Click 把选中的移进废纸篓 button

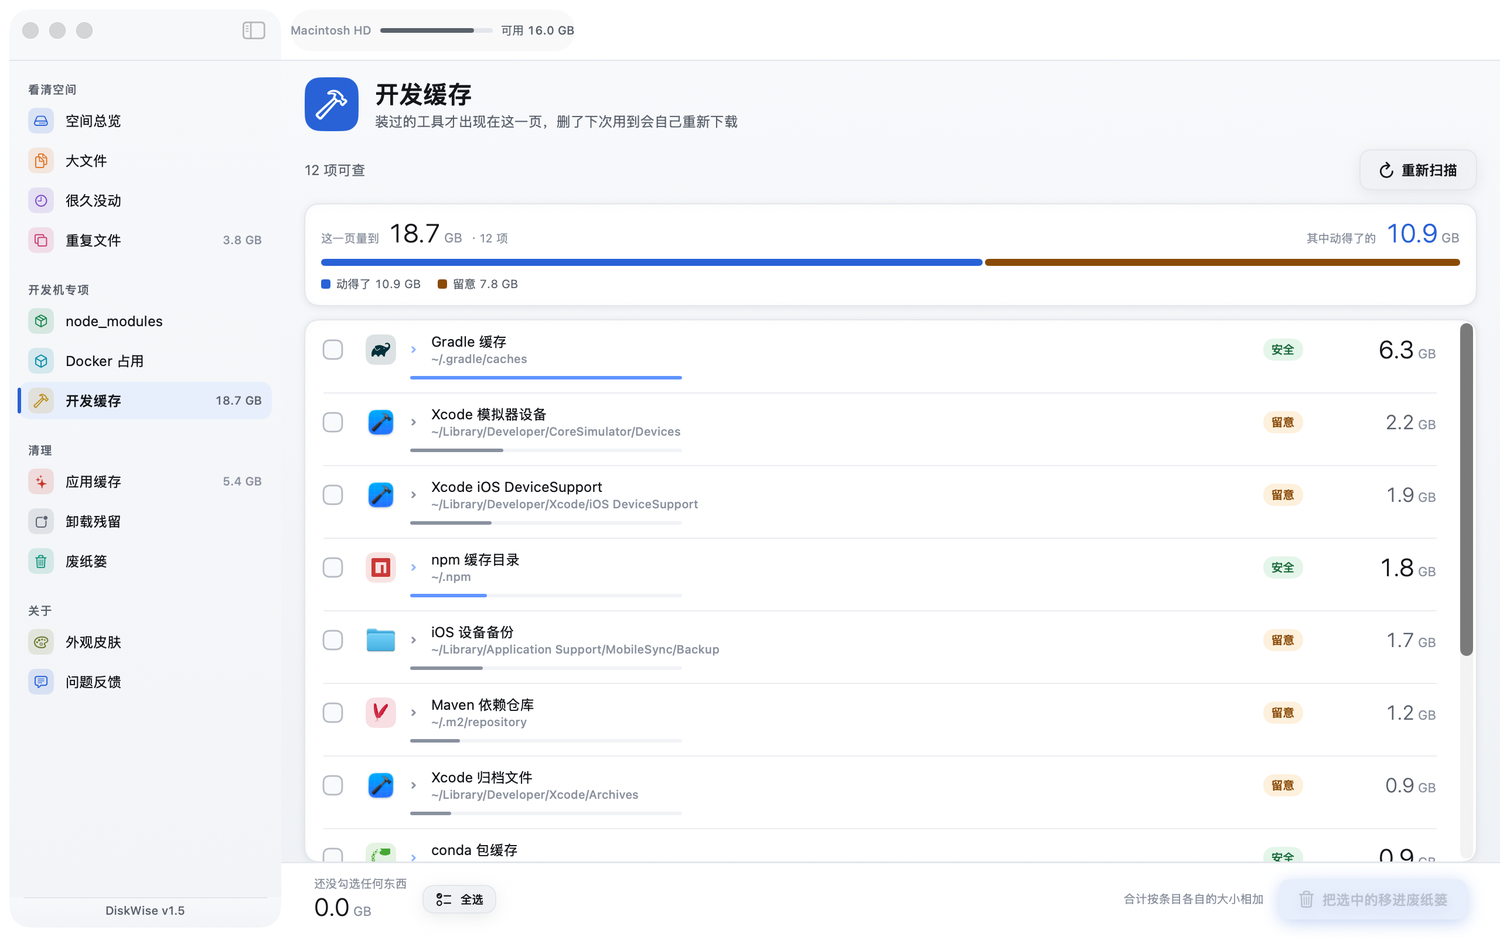[1374, 900]
